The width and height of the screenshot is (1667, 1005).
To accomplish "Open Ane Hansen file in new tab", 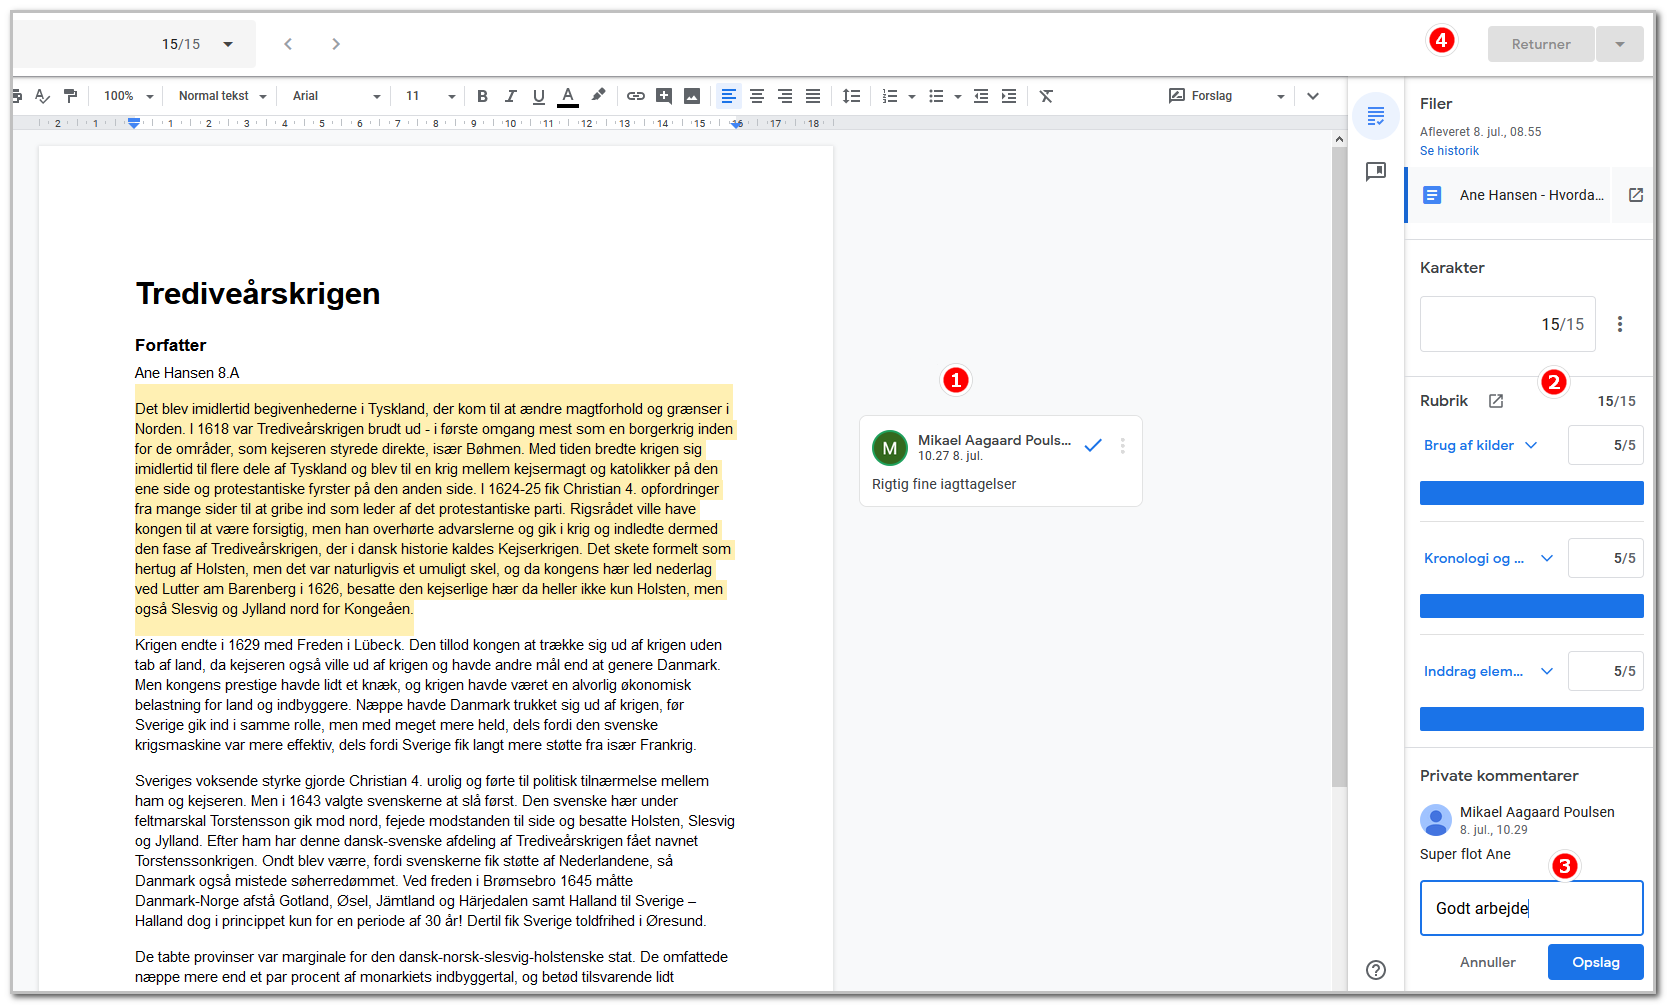I will pos(1636,195).
